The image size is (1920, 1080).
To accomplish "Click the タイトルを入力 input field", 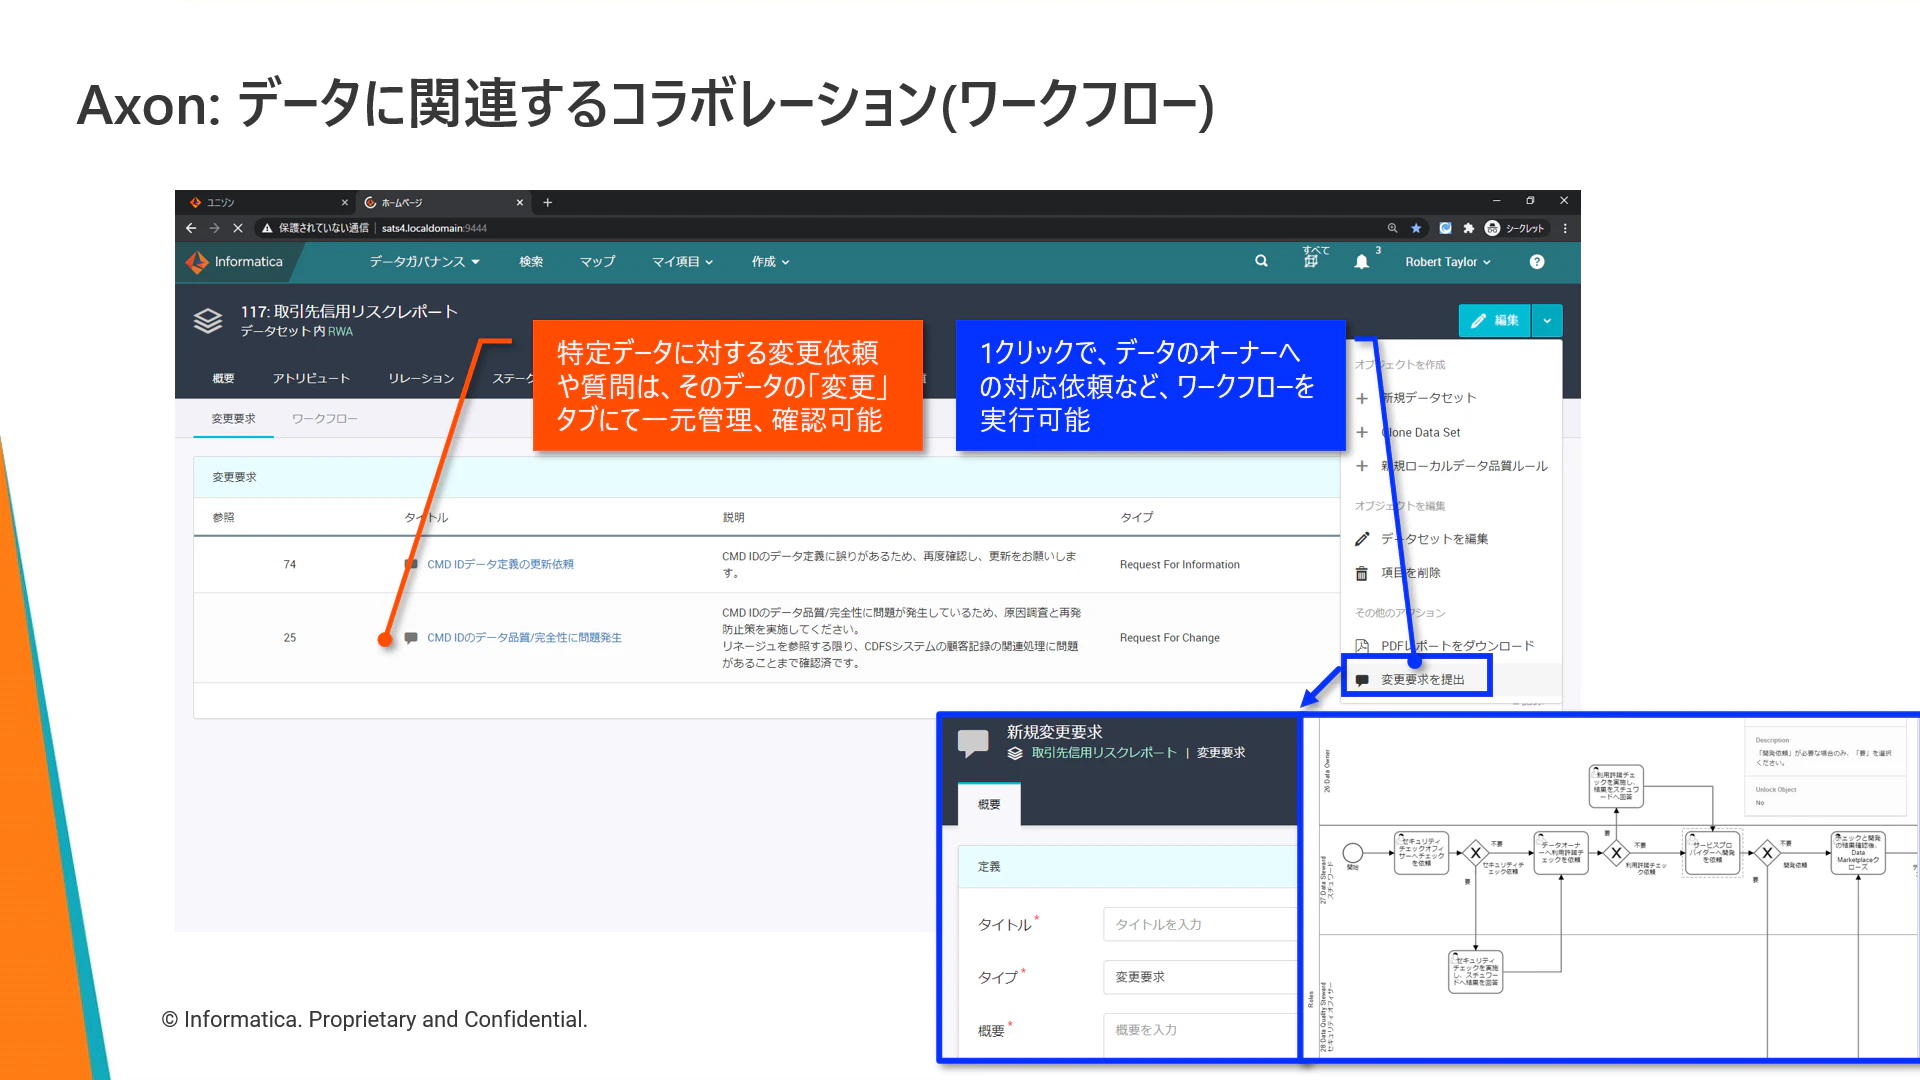I will (x=1200, y=925).
